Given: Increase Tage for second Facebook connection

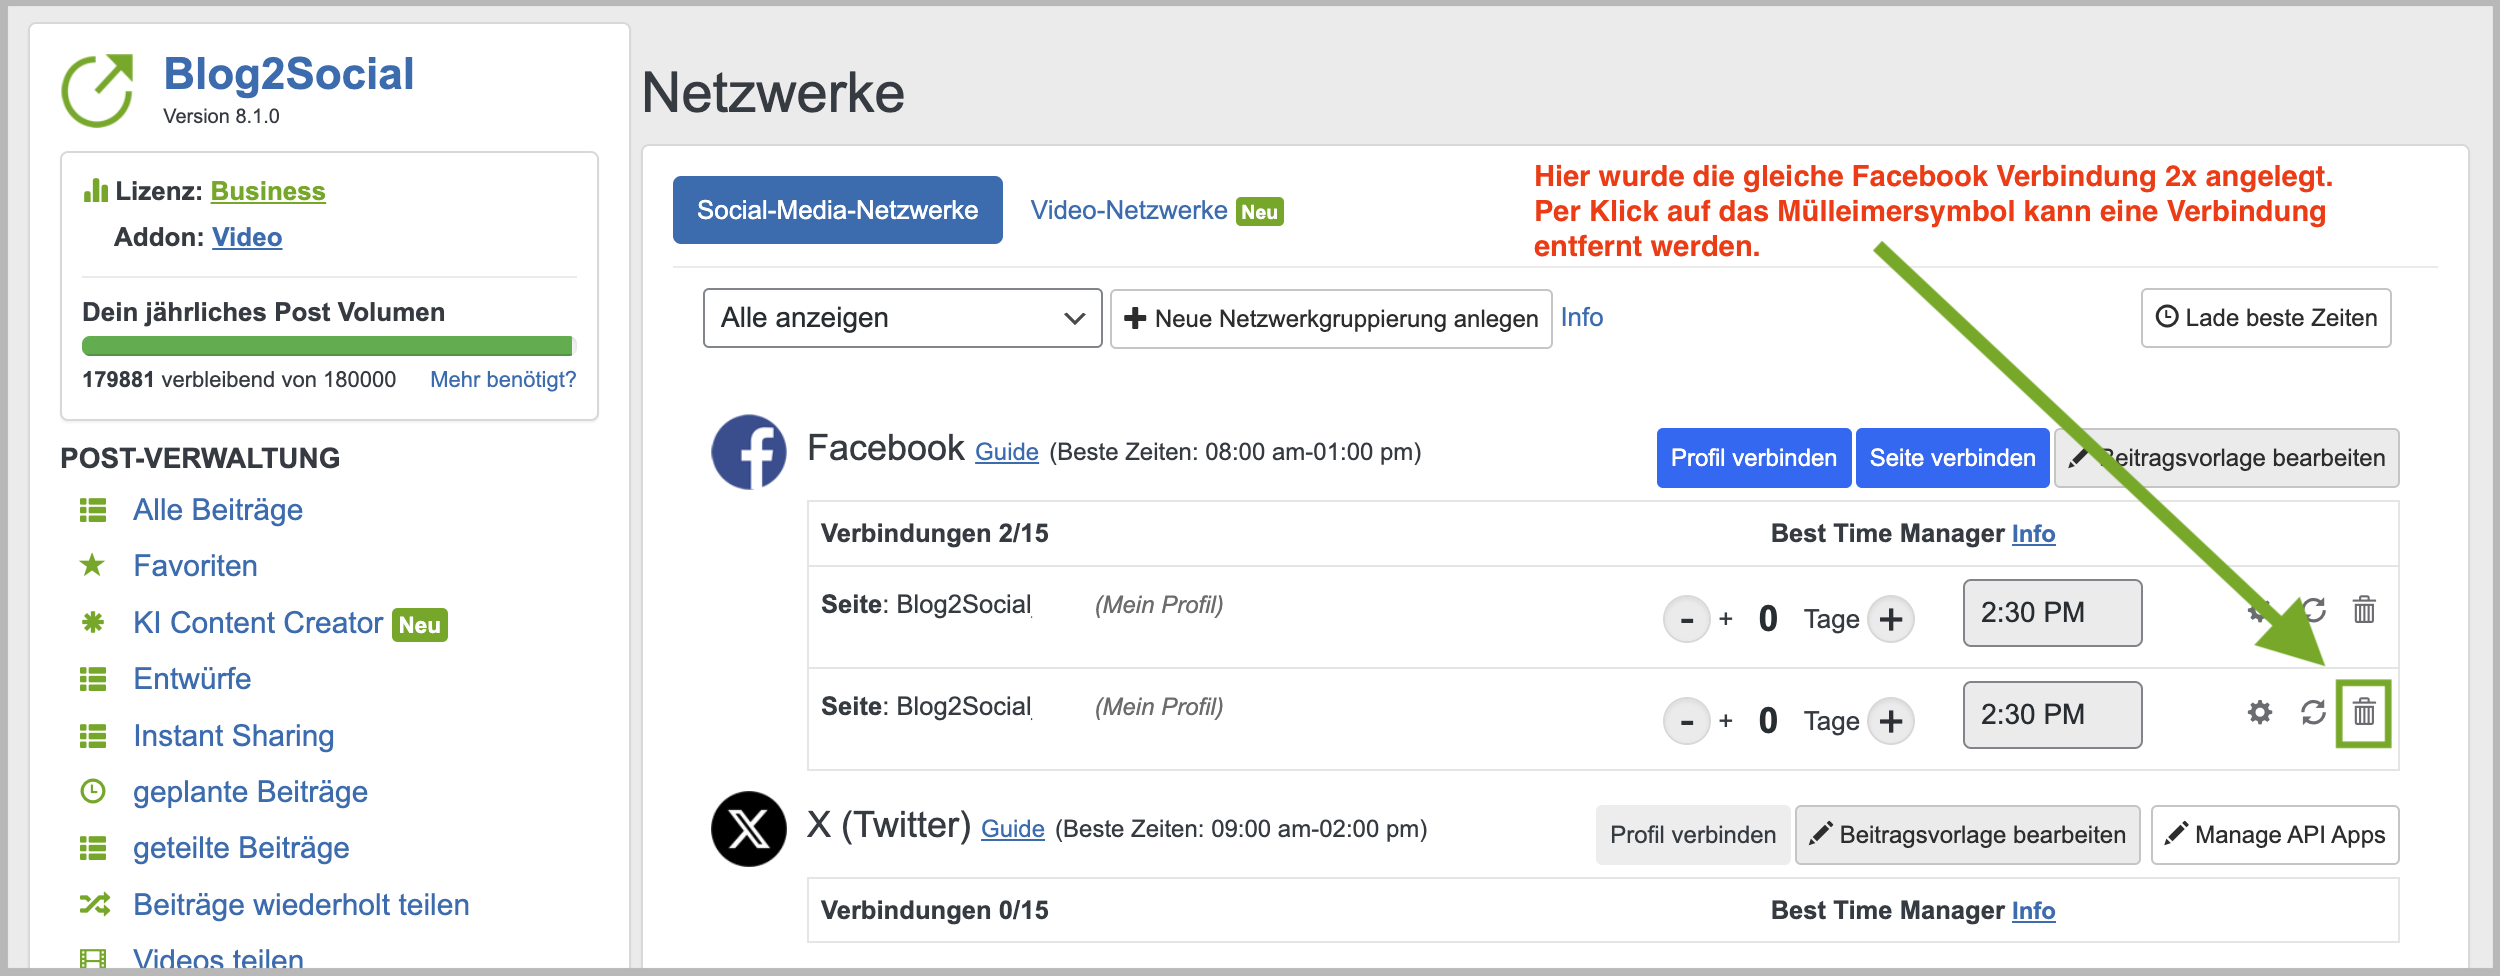Looking at the screenshot, I should coord(1891,721).
